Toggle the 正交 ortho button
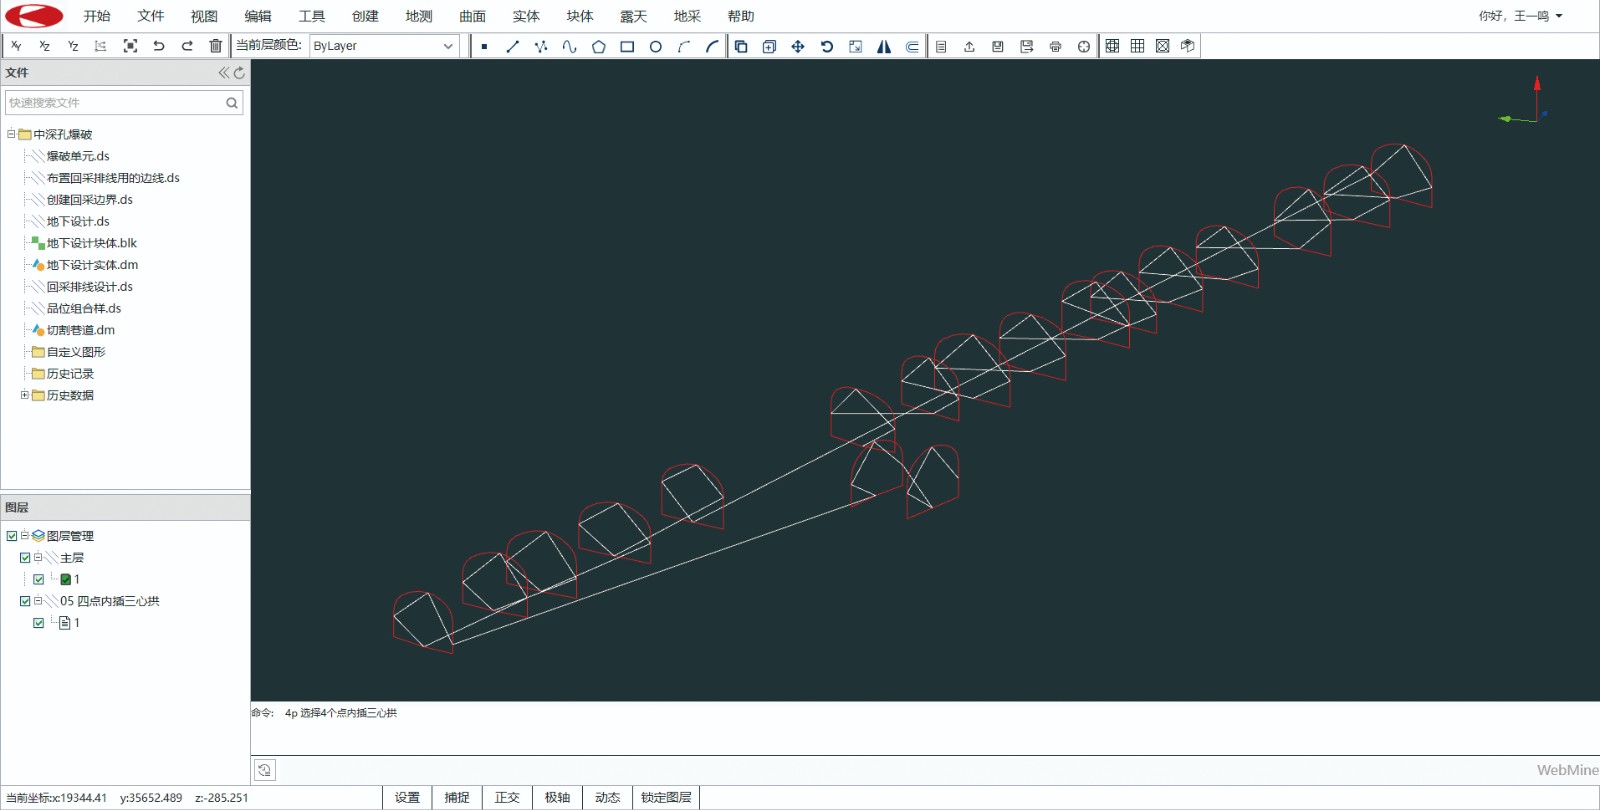1600x810 pixels. (x=507, y=797)
